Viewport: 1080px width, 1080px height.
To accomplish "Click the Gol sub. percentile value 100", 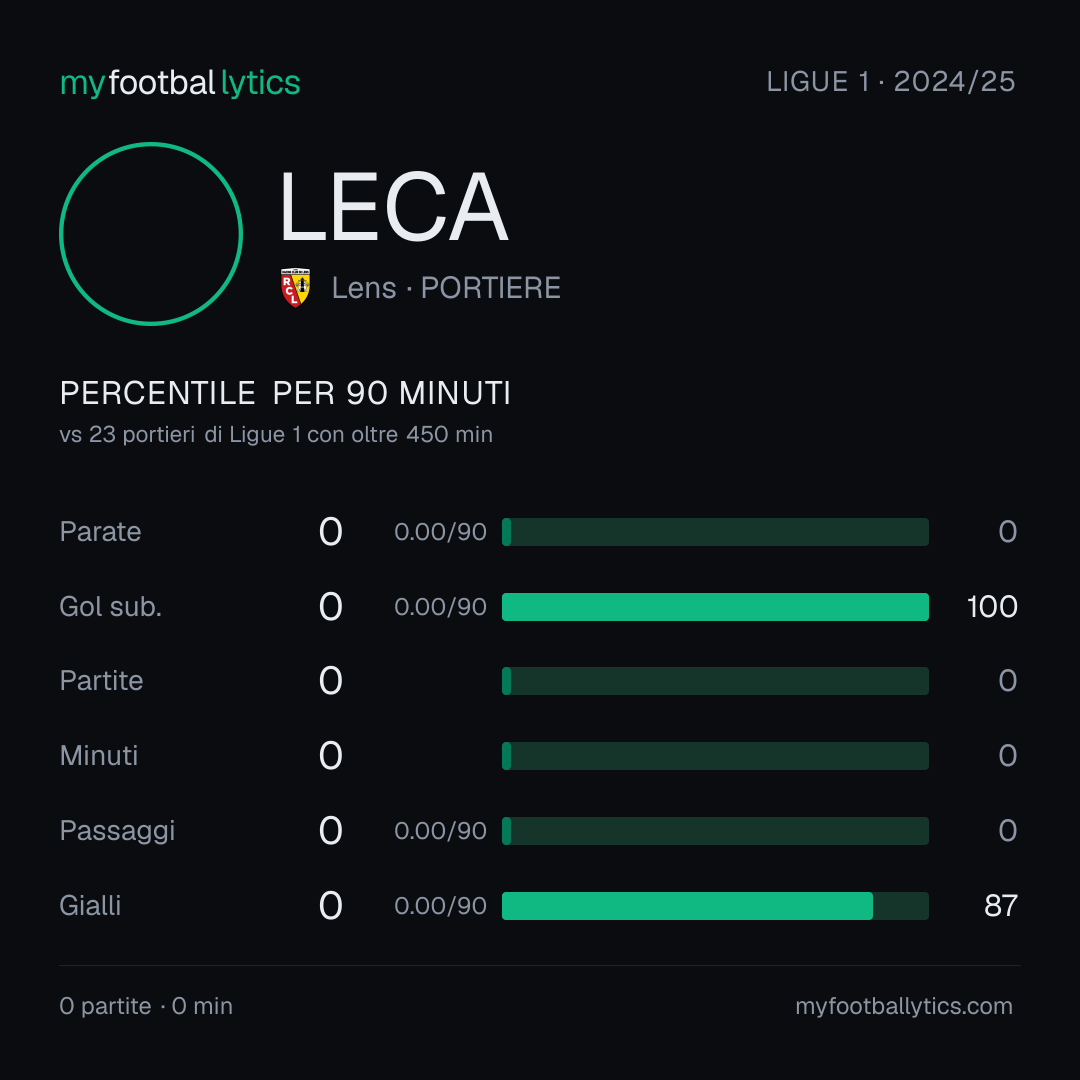I will click(x=992, y=607).
